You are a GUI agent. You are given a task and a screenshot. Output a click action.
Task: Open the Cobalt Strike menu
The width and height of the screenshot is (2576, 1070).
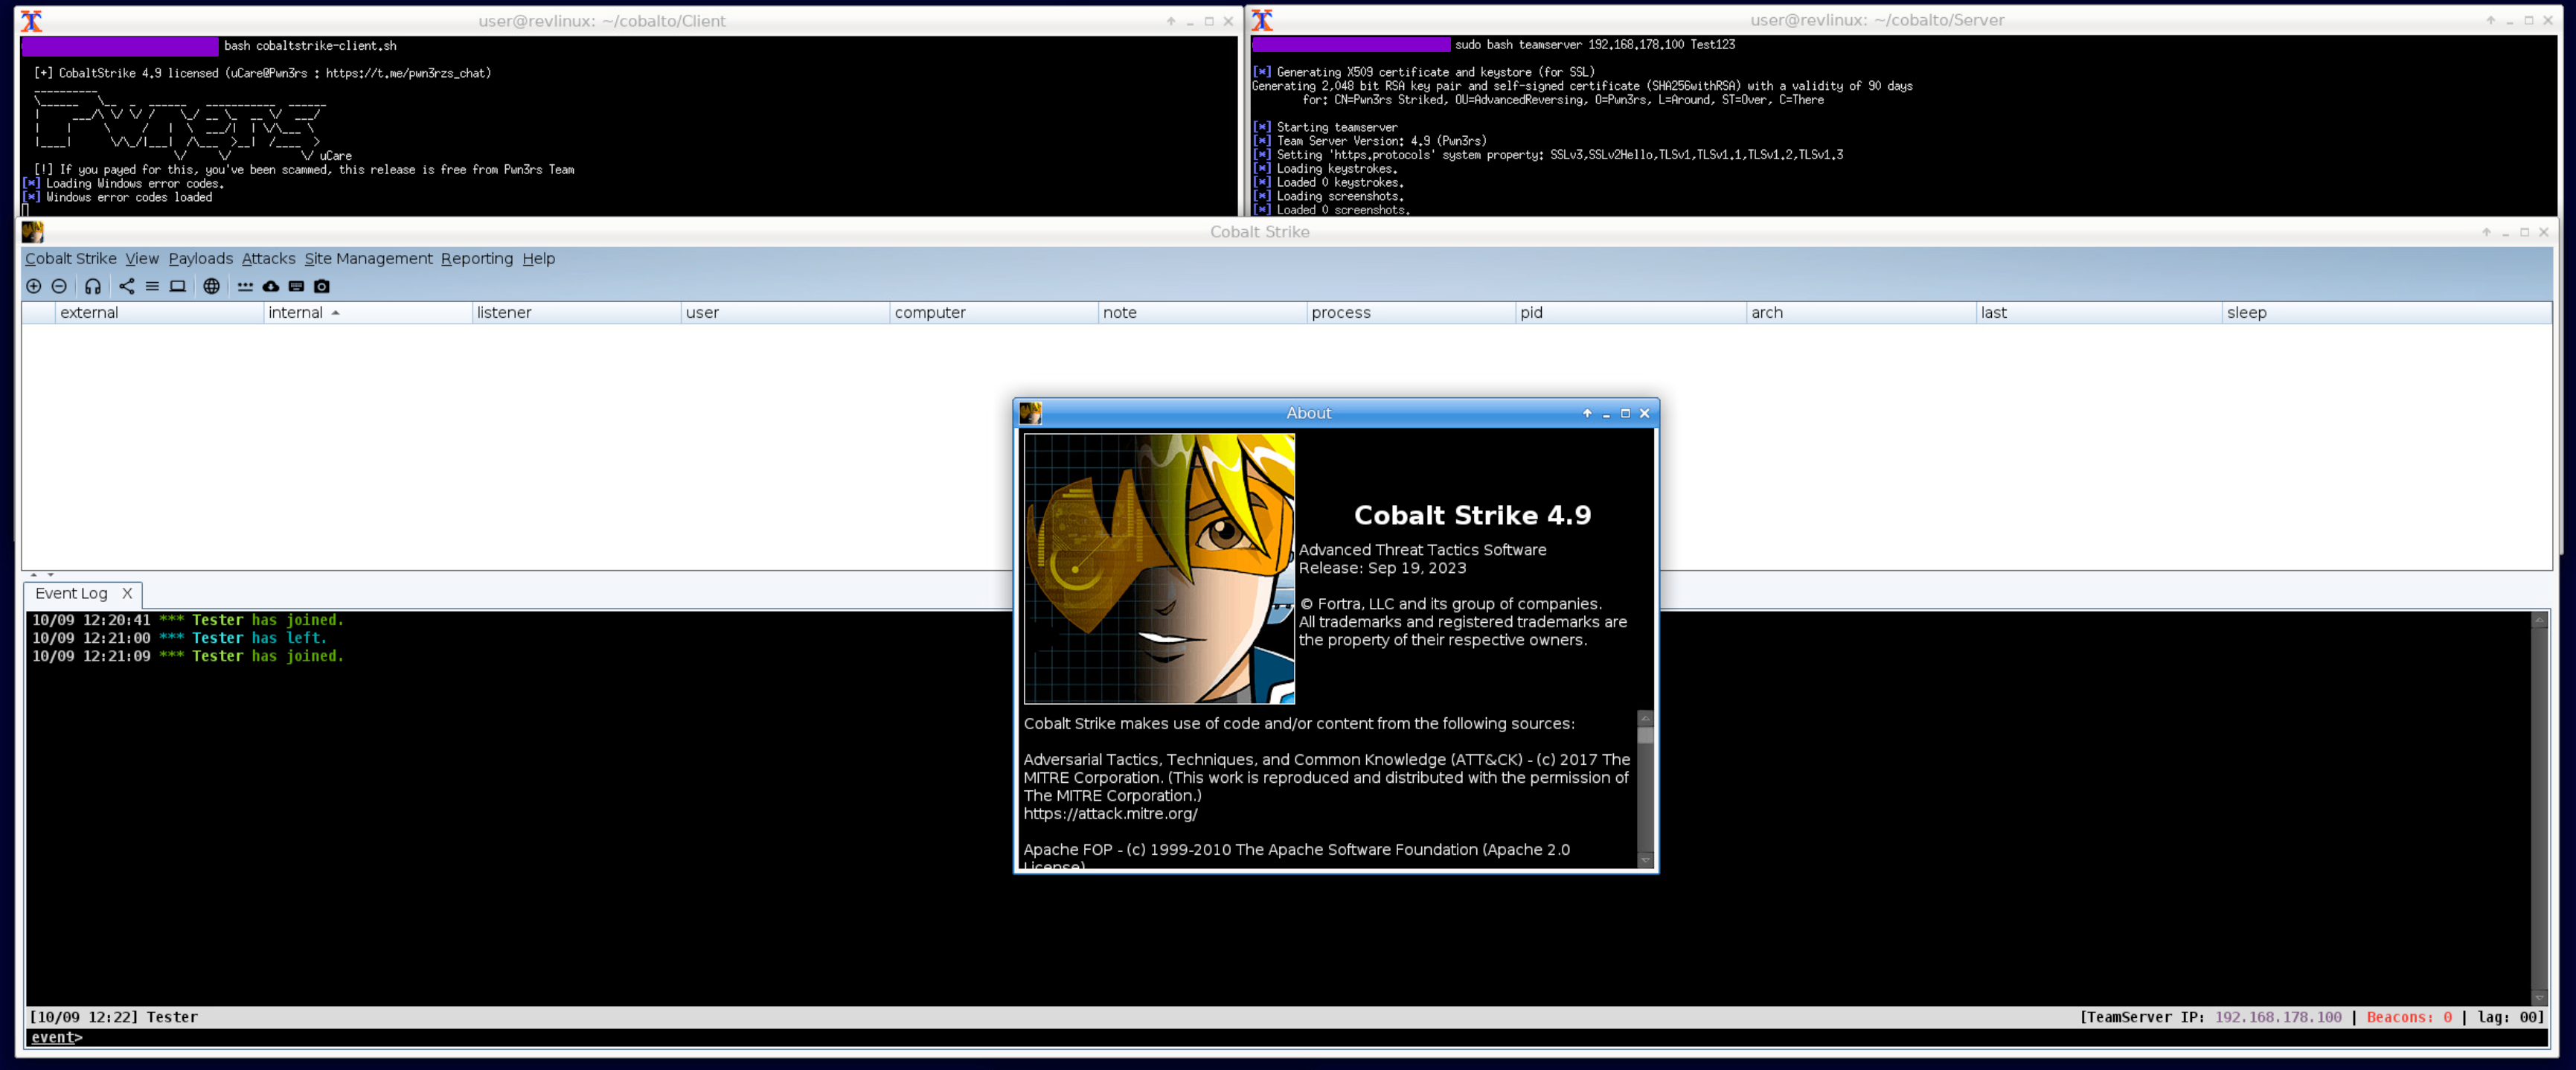(71, 258)
